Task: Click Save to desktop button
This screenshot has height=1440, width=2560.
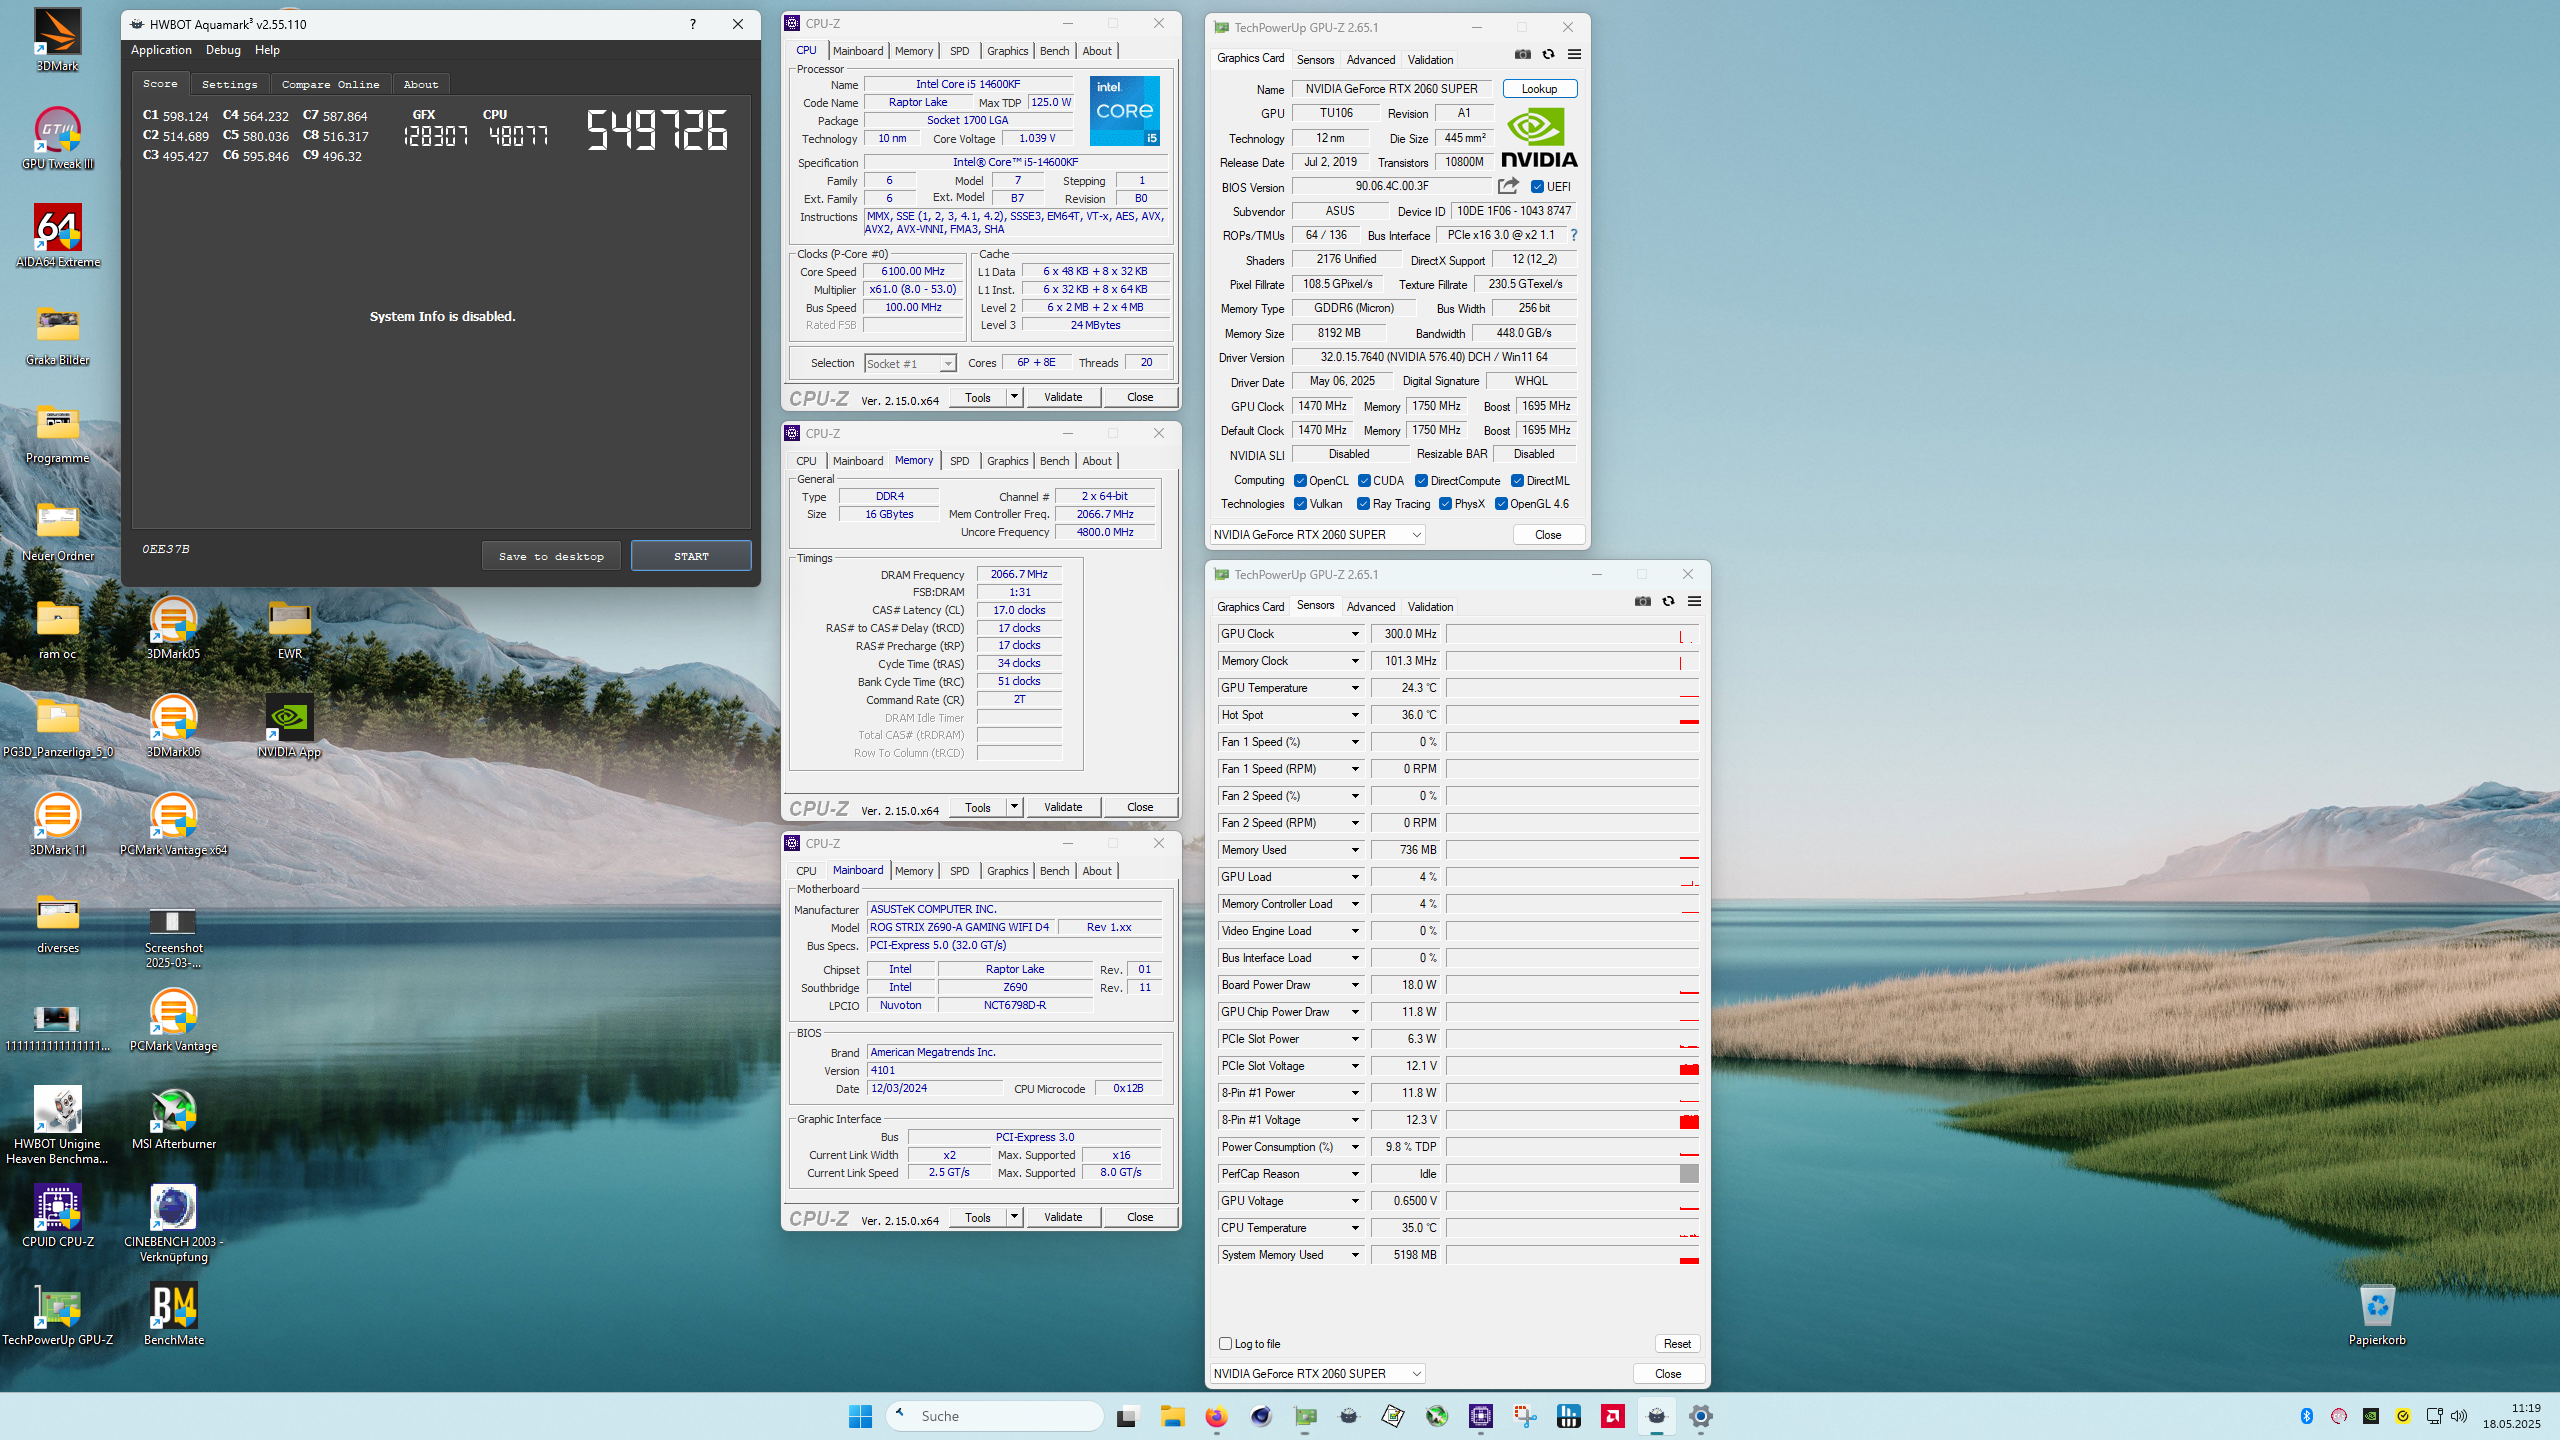Action: click(x=551, y=556)
